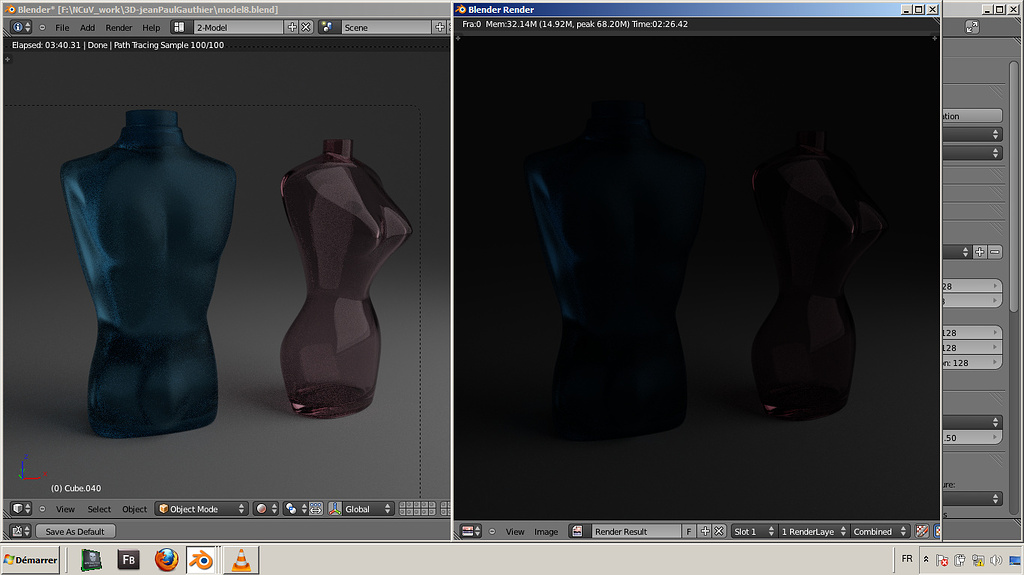Open render window left panel plus corner
Image resolution: width=1024 pixels, height=575 pixels.
click(458, 38)
